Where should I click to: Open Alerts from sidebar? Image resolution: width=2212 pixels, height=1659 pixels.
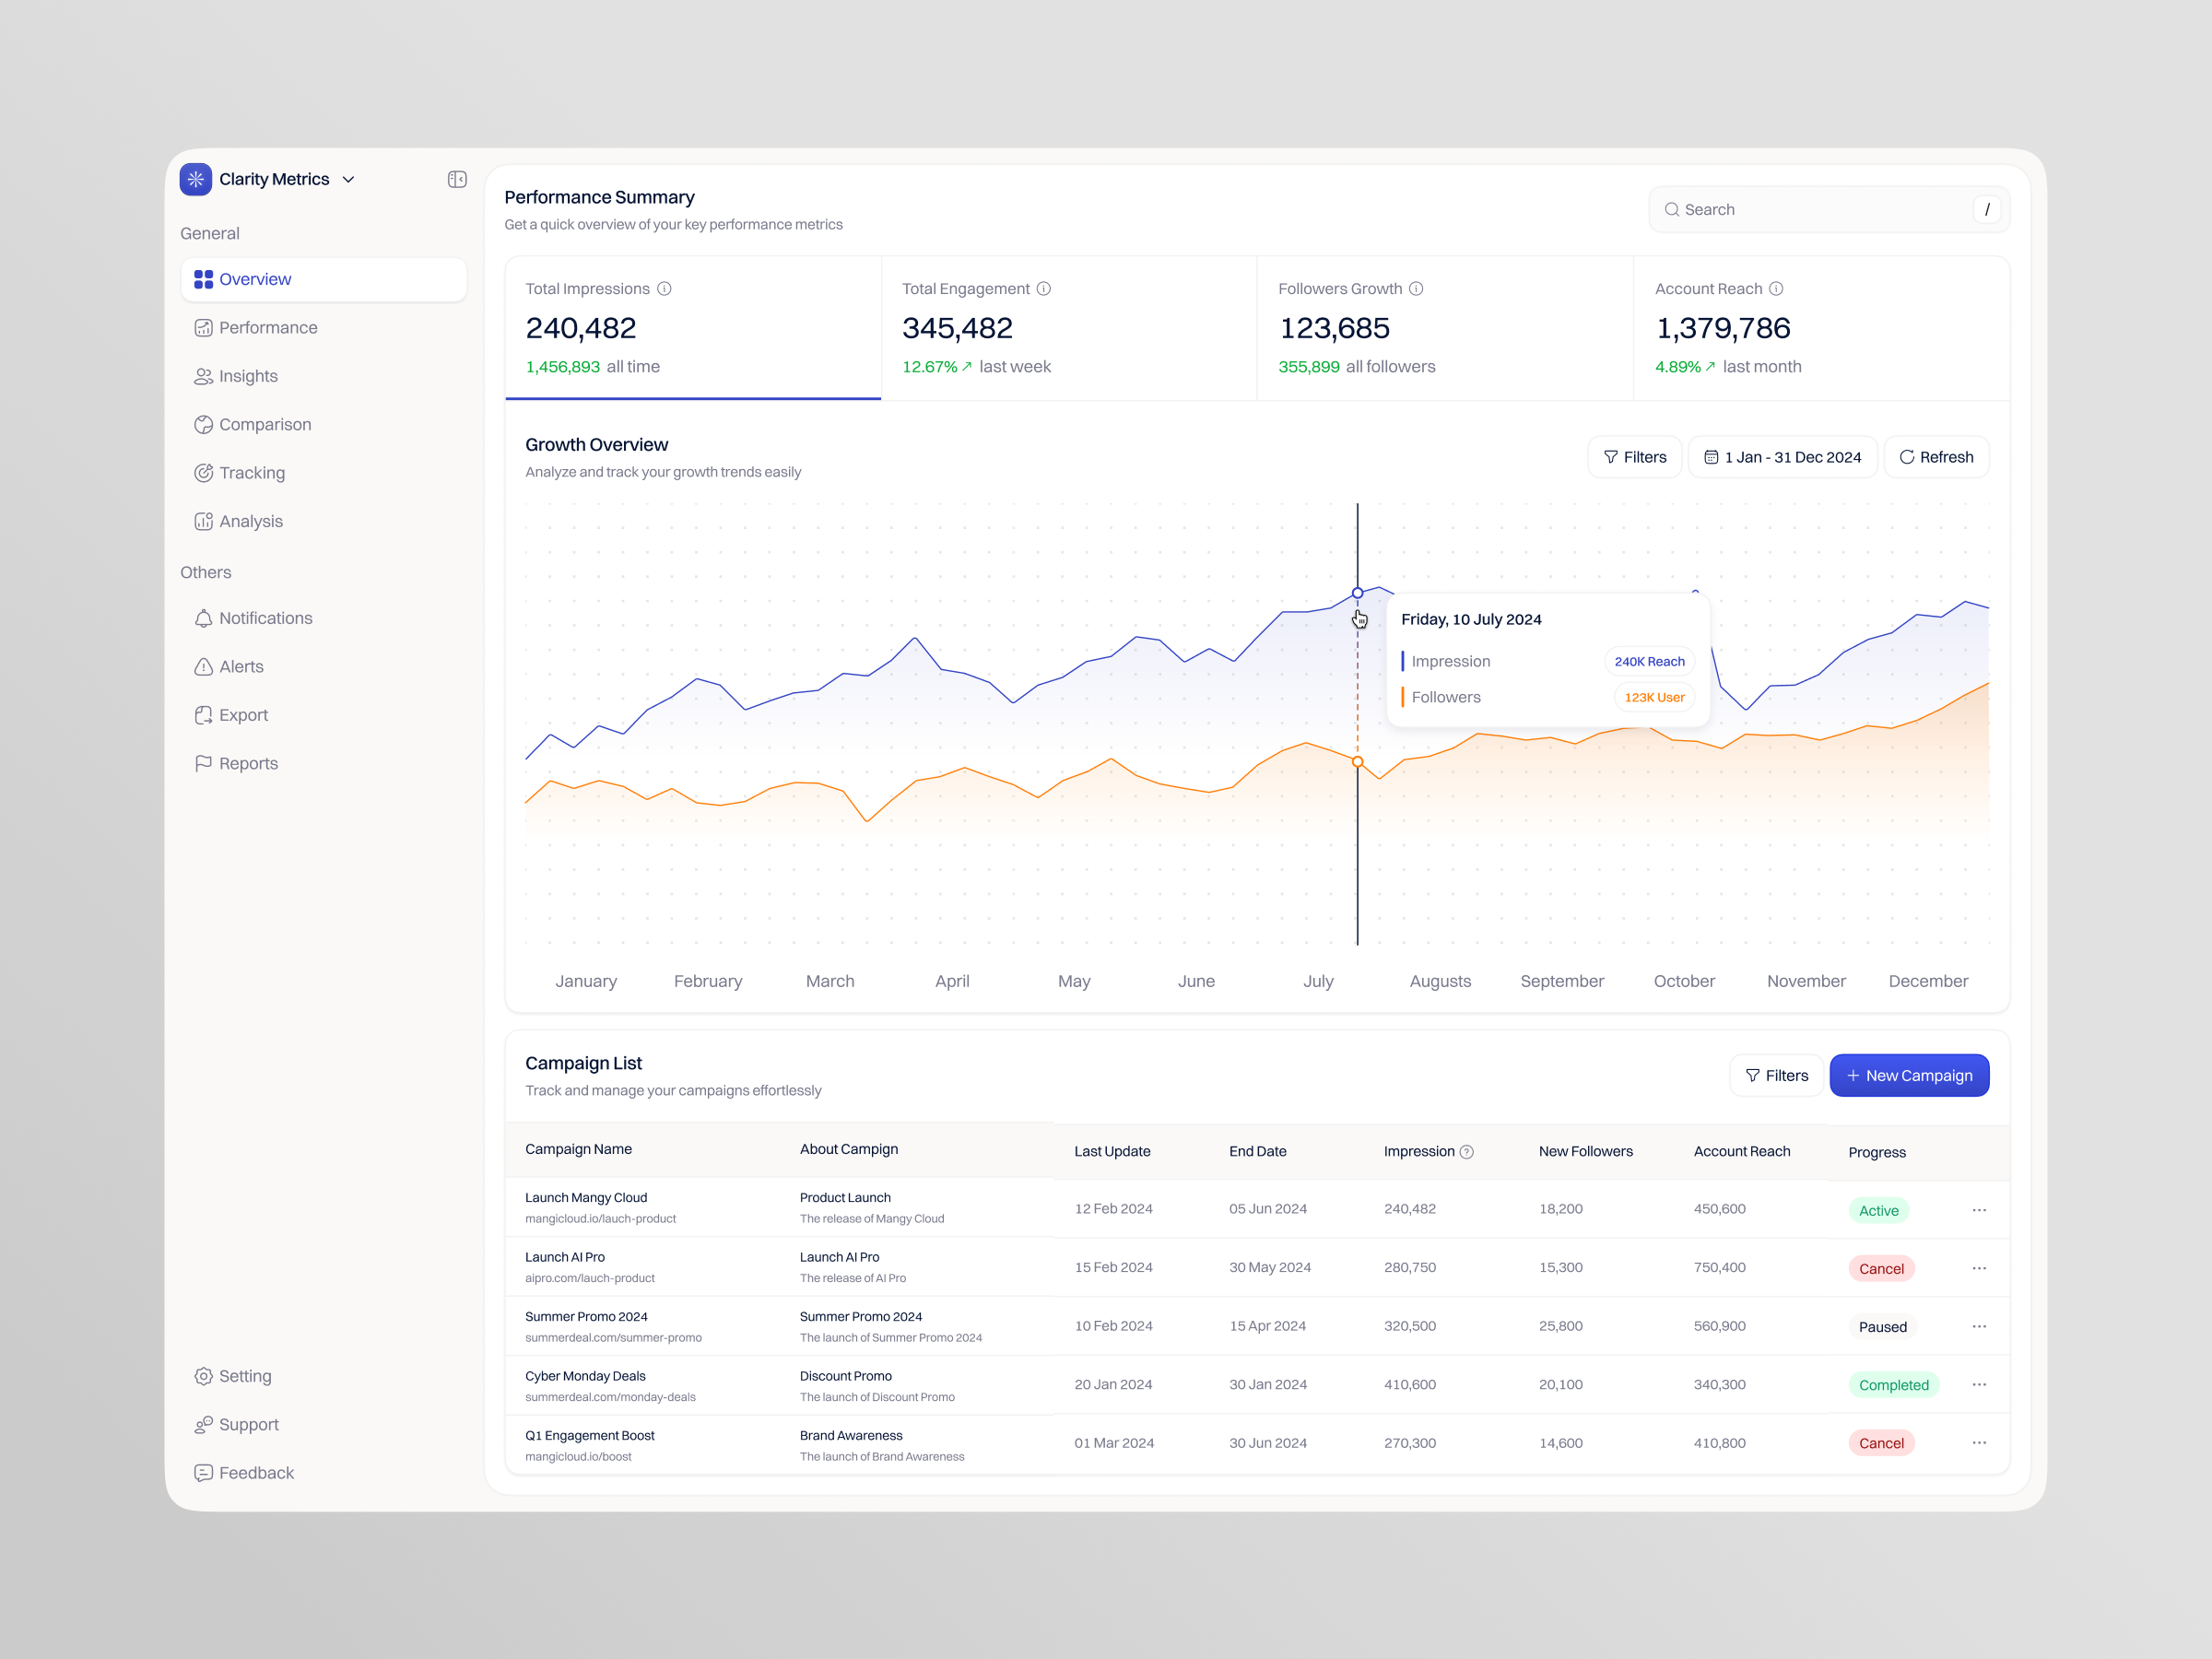click(x=241, y=667)
